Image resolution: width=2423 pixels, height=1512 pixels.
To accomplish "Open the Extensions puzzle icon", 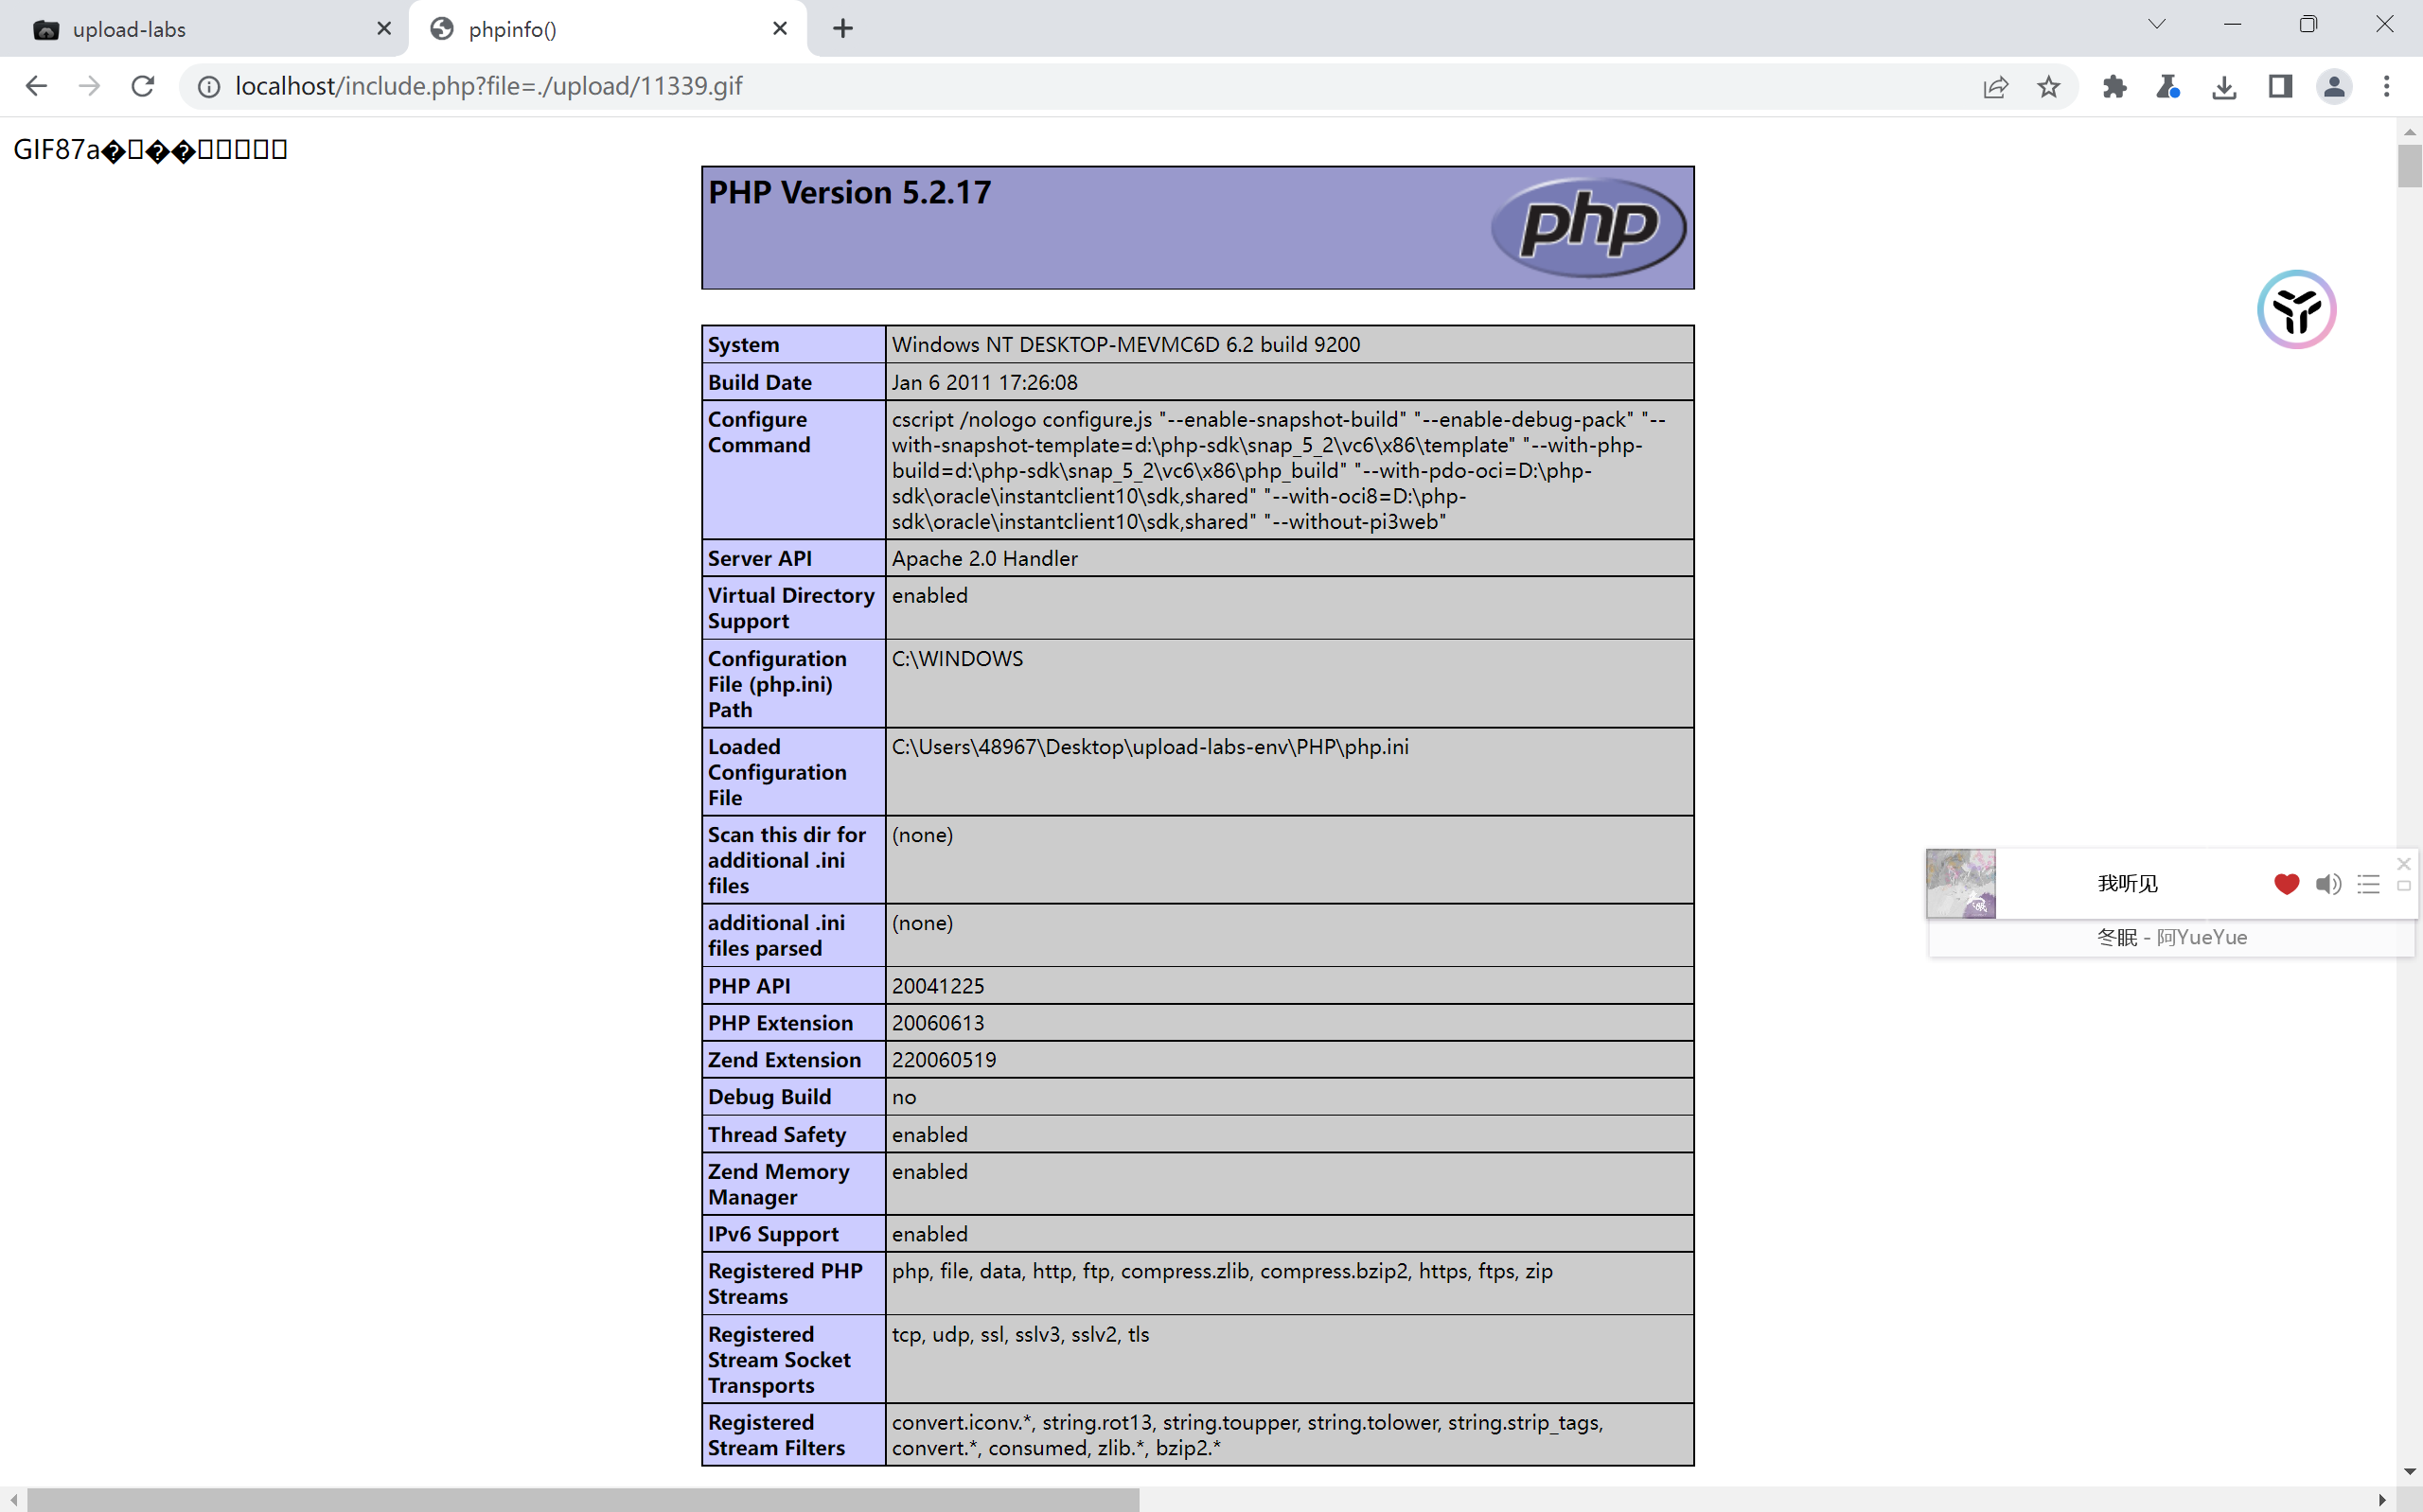I will pos(2114,87).
